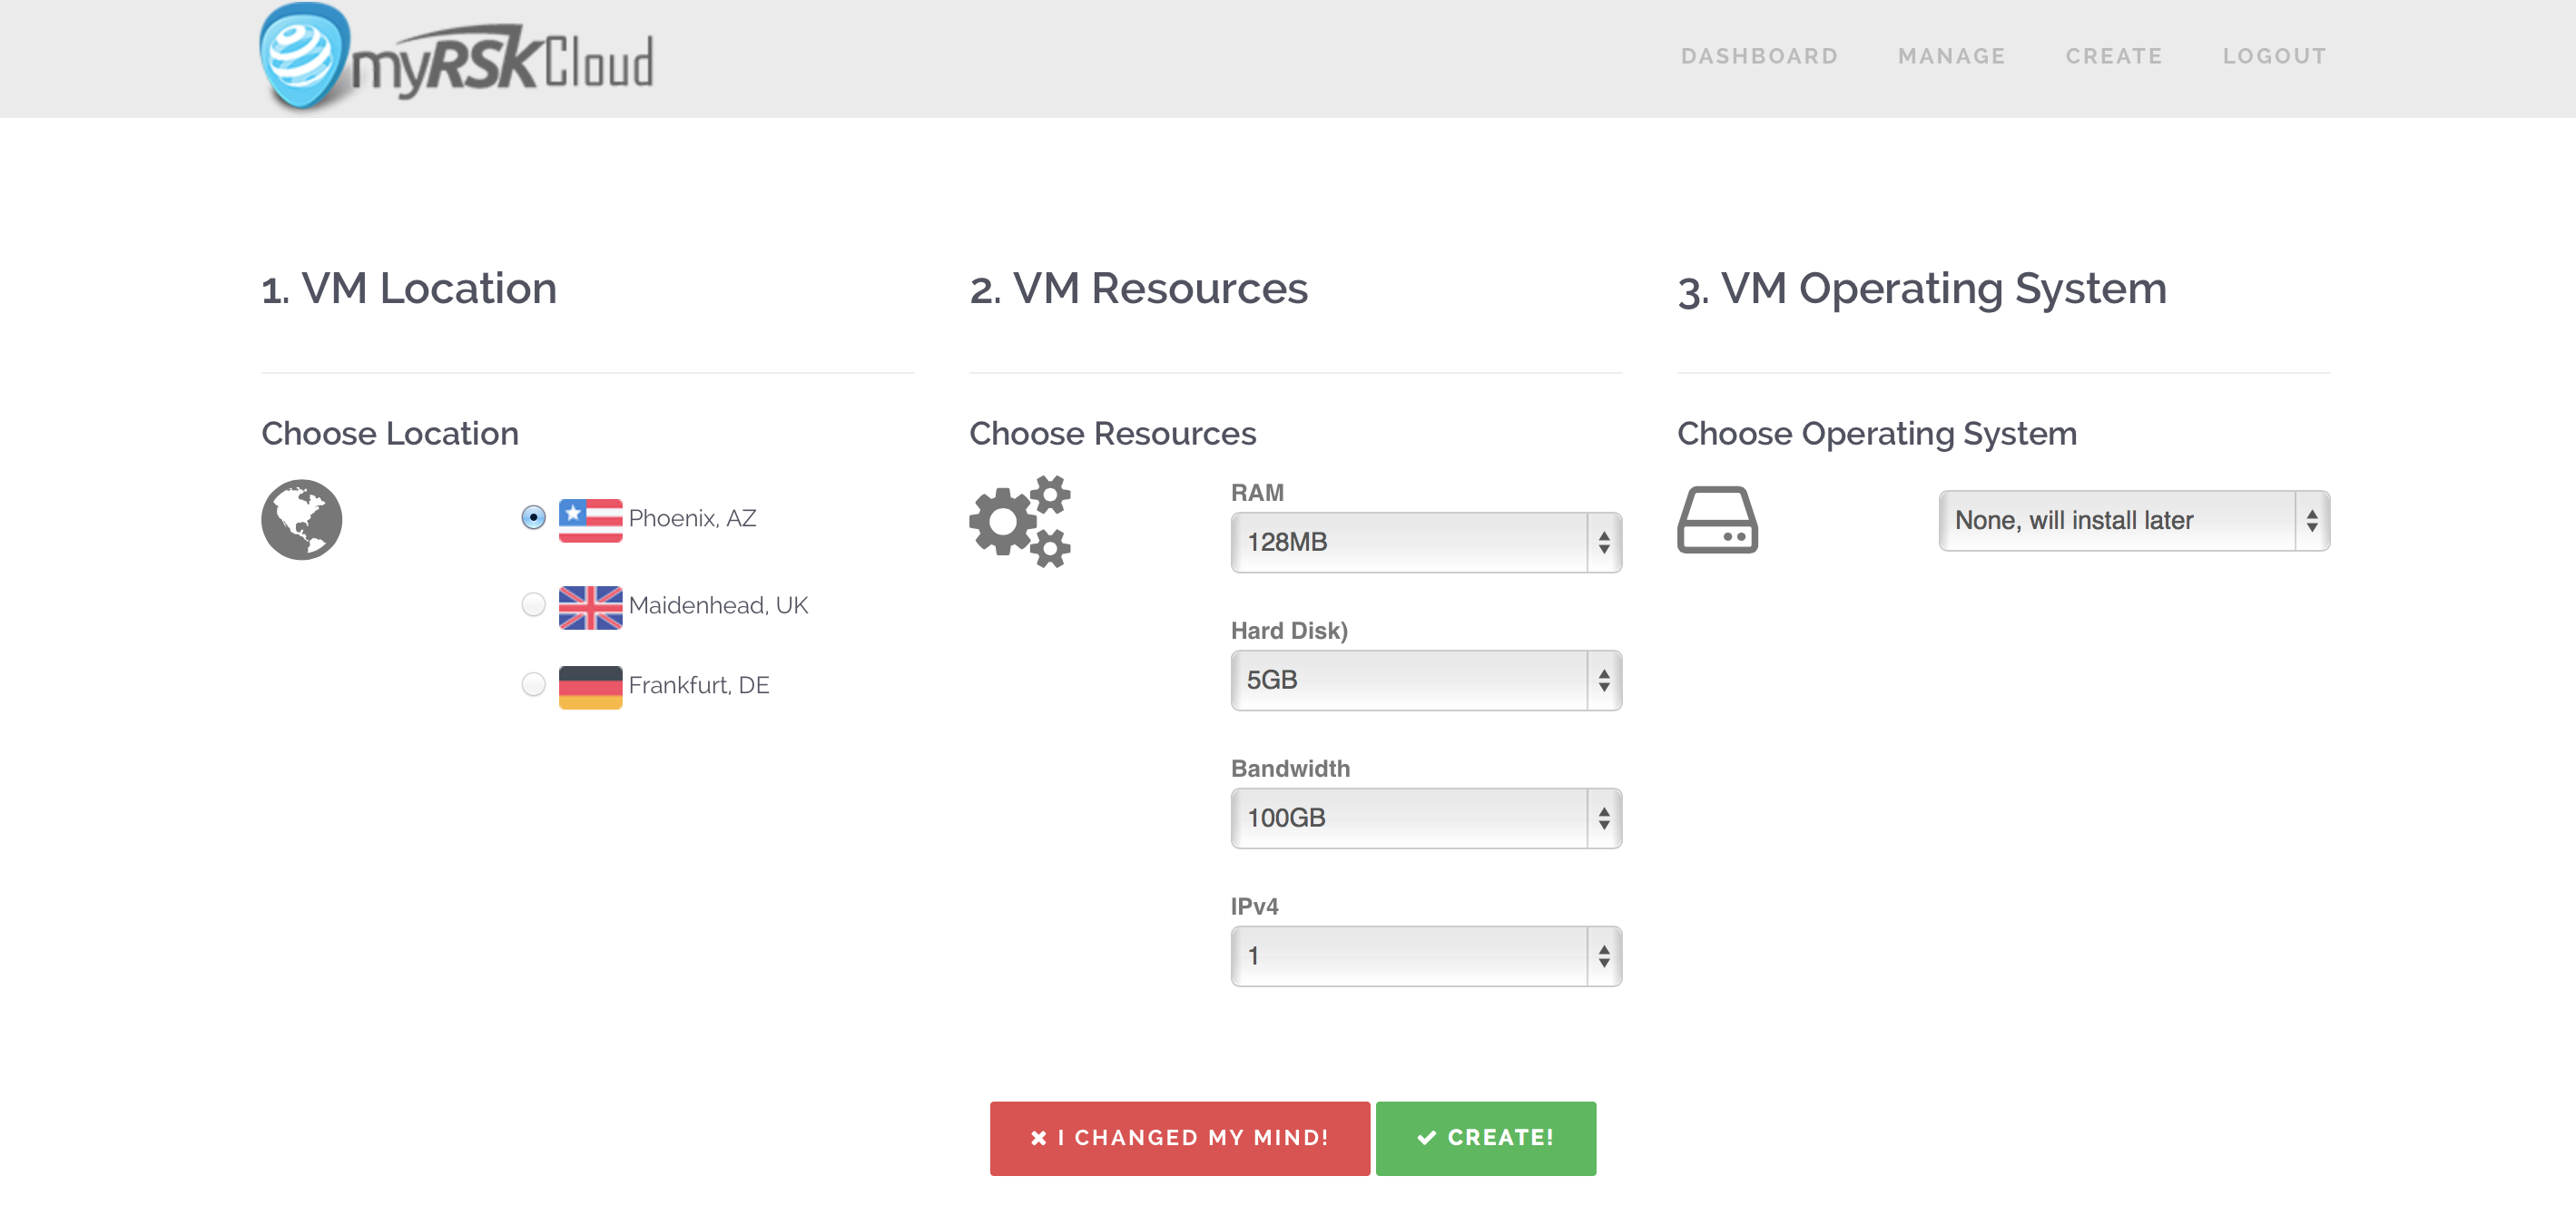2576x1225 pixels.
Task: Click the hard drive icon under Operating System
Action: (1717, 520)
